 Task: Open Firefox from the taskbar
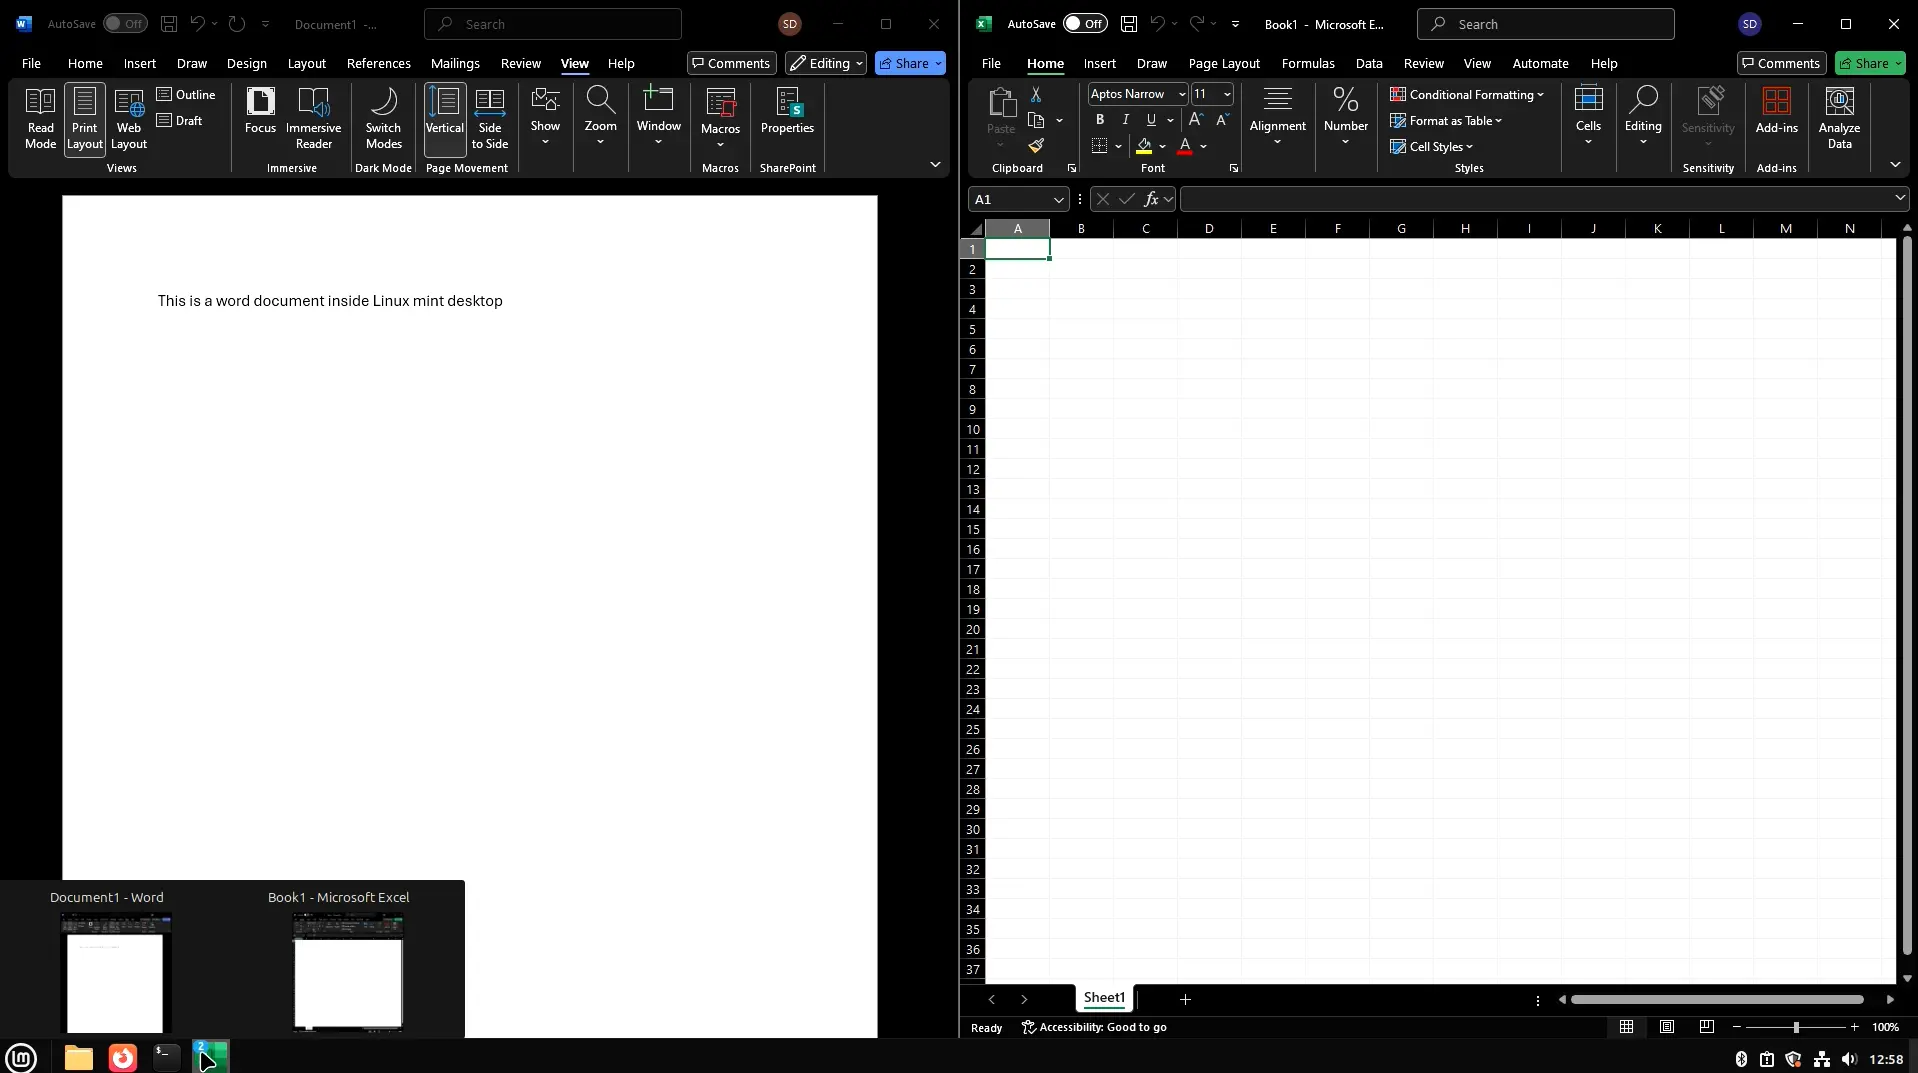click(121, 1056)
